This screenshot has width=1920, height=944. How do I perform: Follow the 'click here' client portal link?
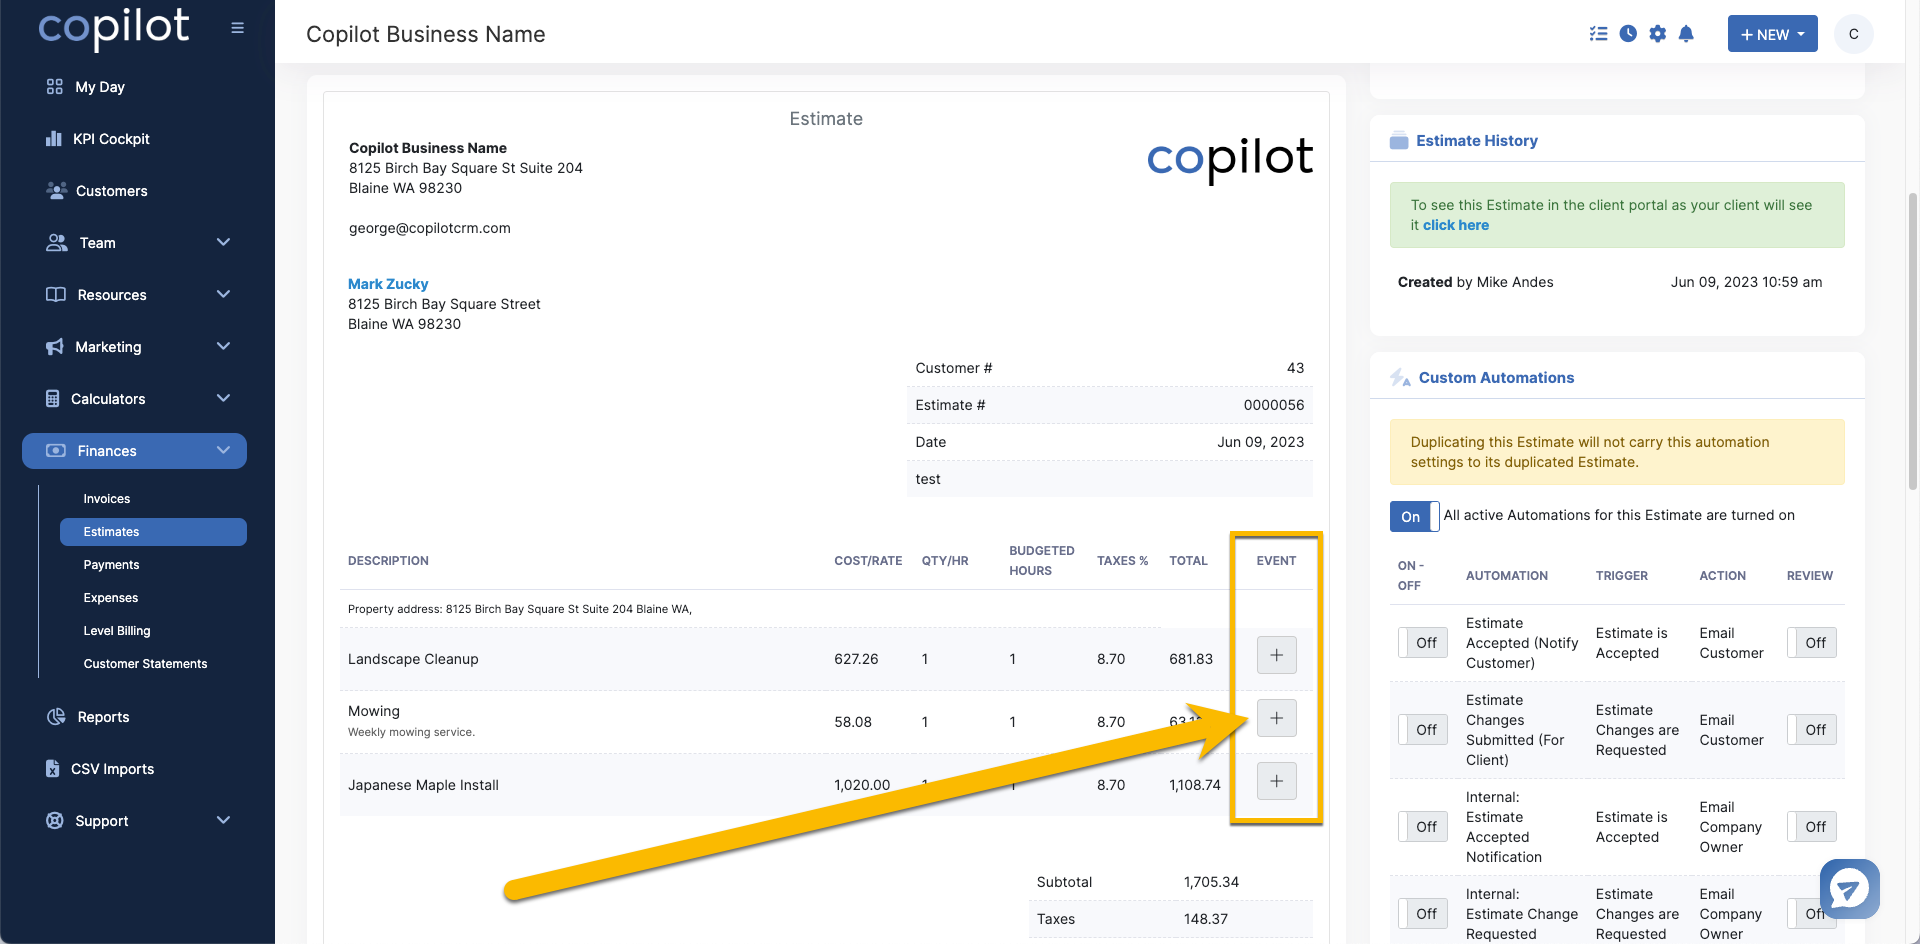1455,225
